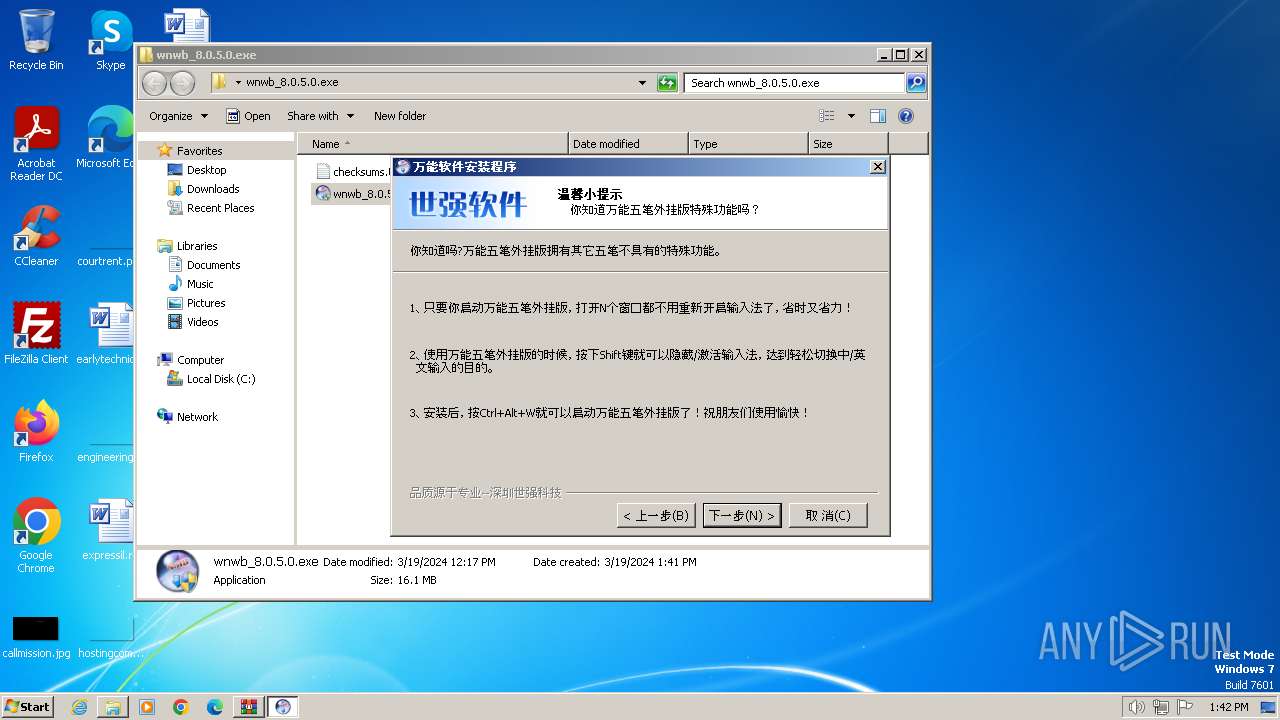Open the Organize dropdown menu
1280x720 pixels.
pos(178,116)
